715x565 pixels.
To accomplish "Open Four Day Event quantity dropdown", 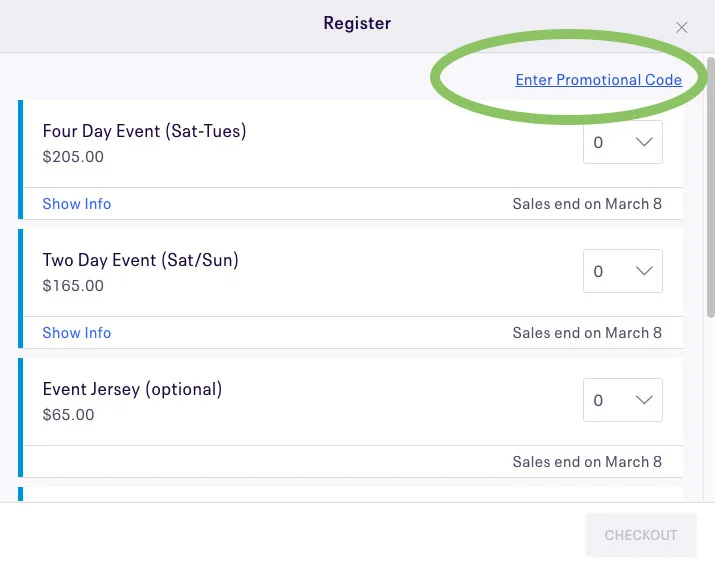I will (622, 142).
